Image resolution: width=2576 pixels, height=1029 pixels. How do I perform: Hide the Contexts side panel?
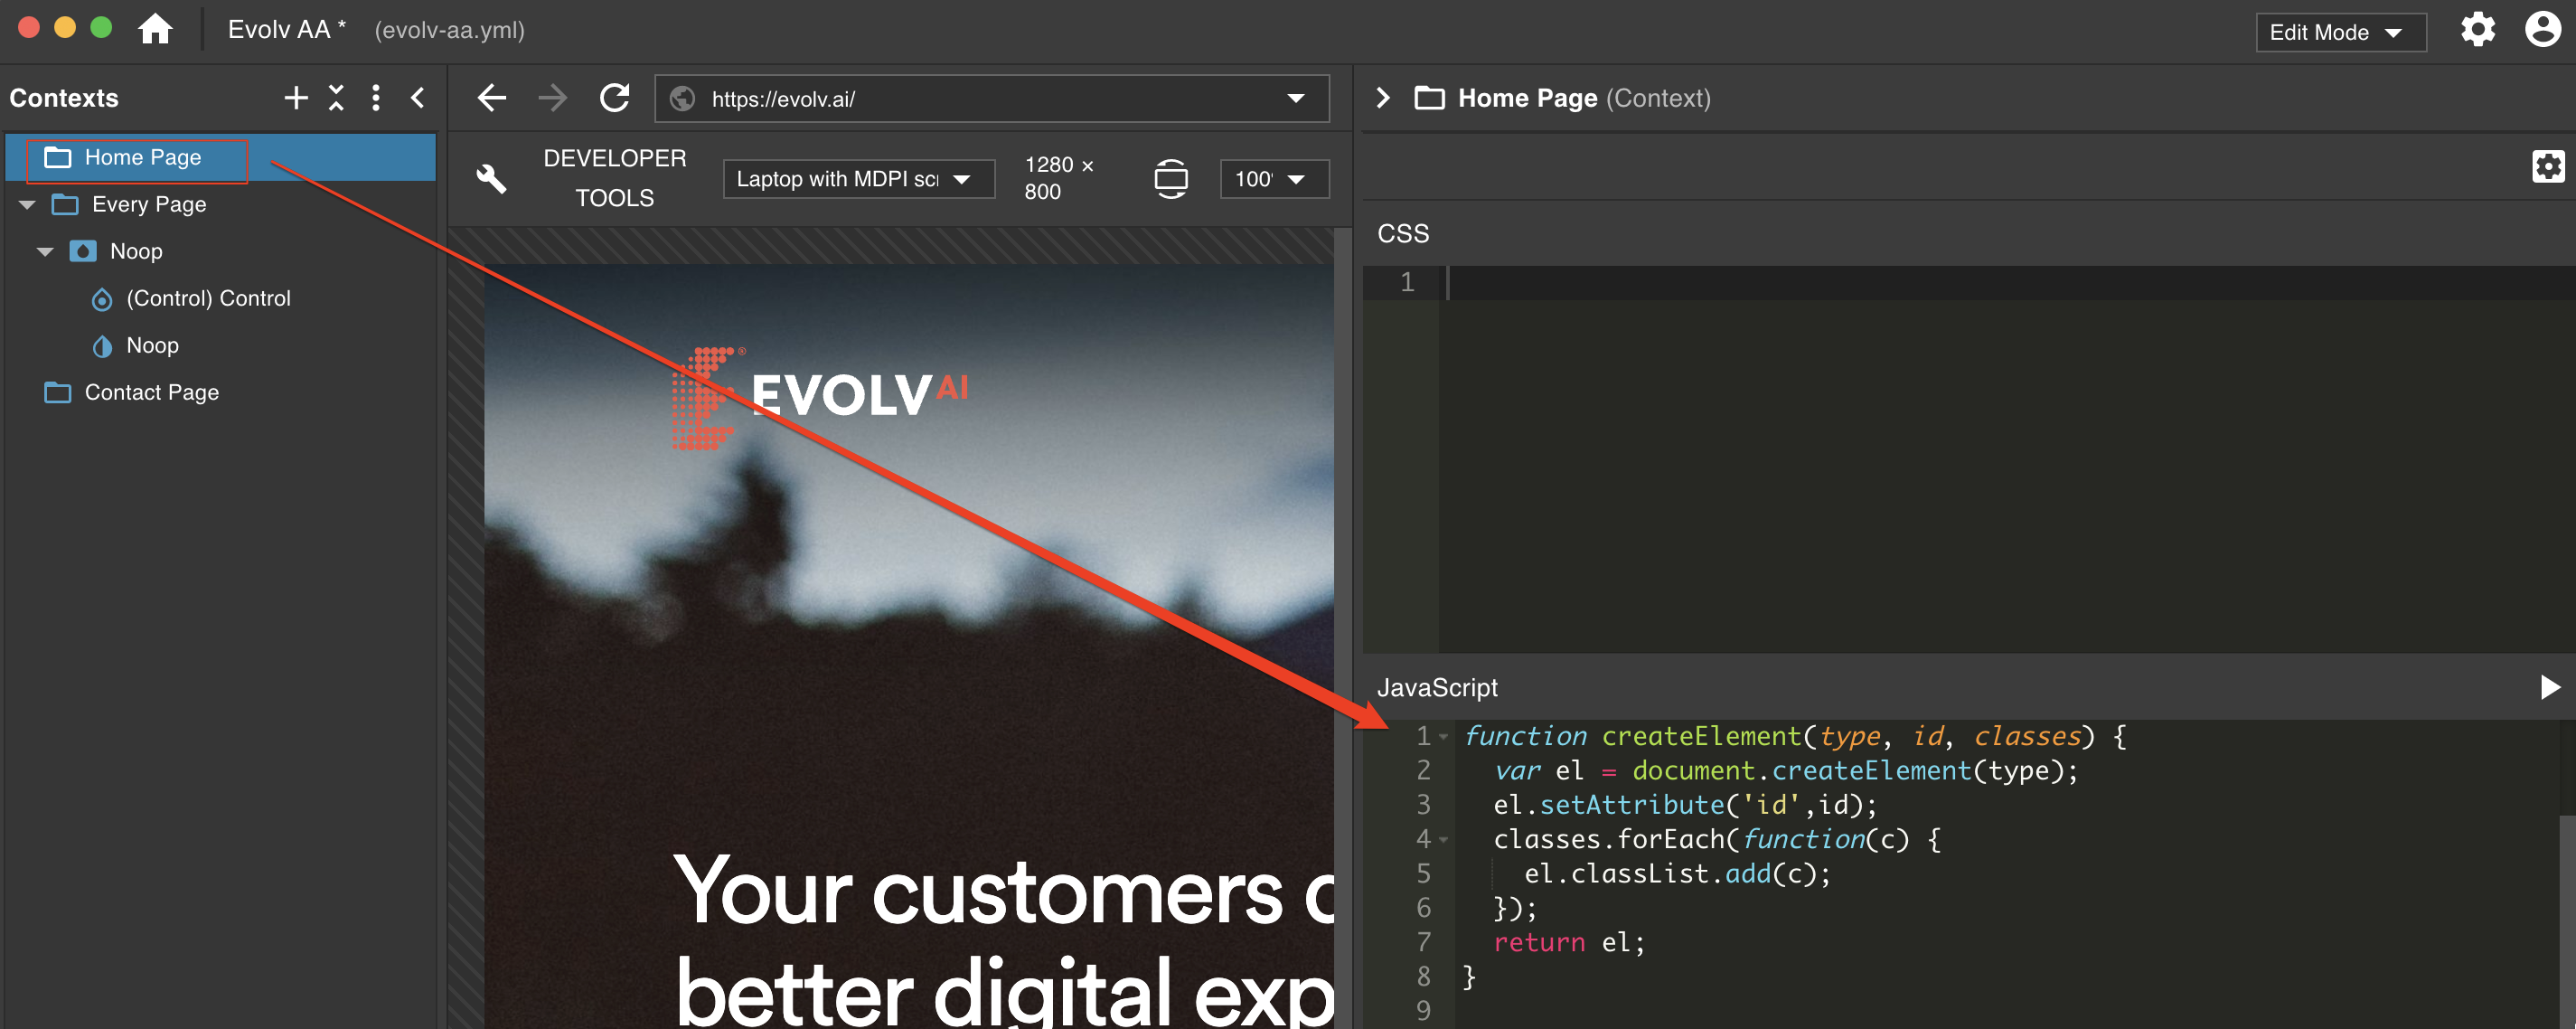click(418, 98)
